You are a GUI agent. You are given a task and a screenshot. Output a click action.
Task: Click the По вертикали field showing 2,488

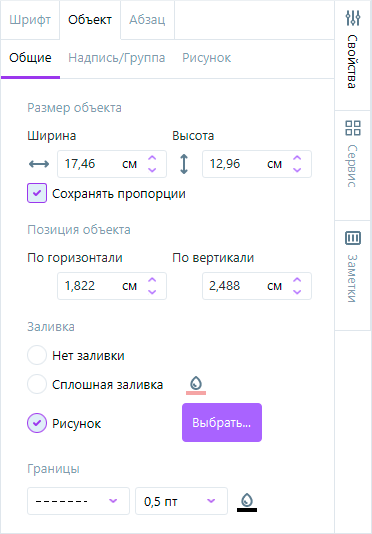pyautogui.click(x=257, y=286)
